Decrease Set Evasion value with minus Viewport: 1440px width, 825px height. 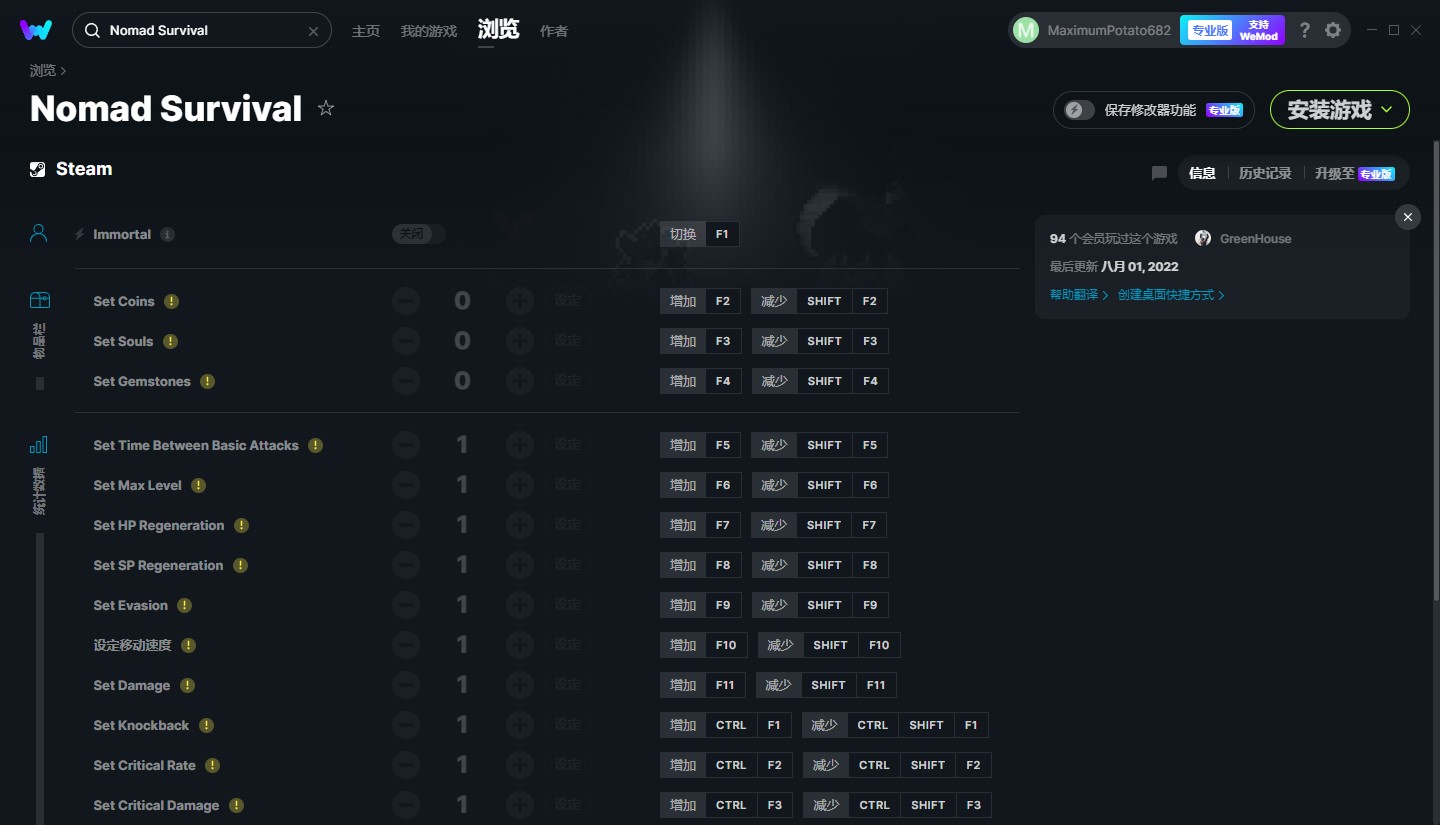(406, 605)
